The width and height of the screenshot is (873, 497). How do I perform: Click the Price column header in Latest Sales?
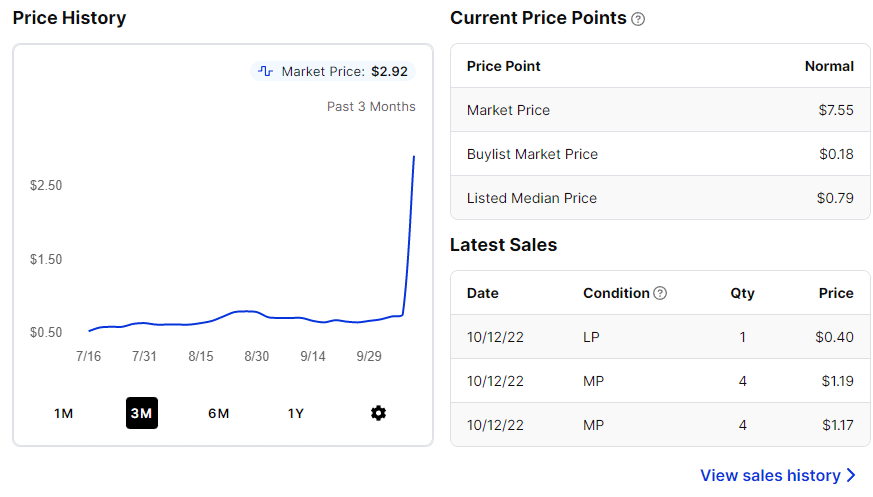click(836, 293)
